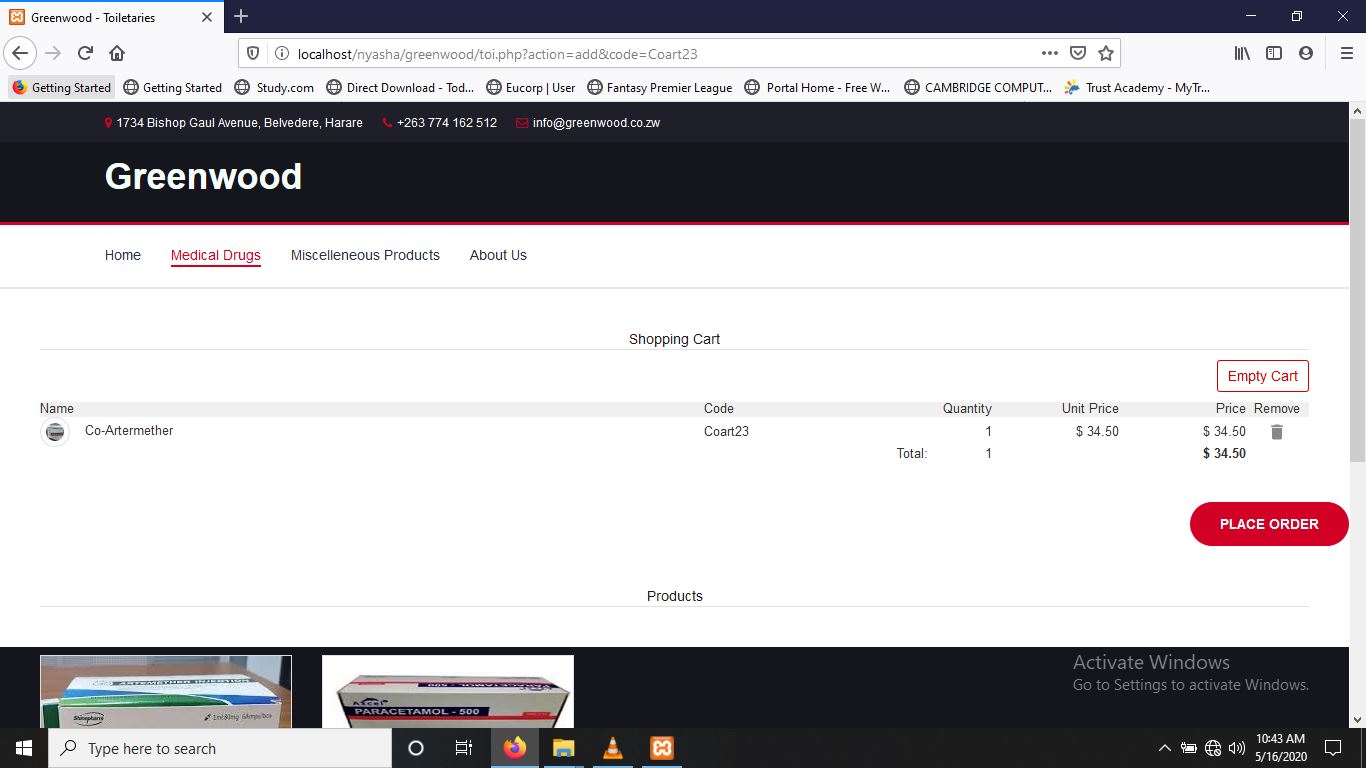Remove Co-Artermether using the trash icon

click(1276, 432)
